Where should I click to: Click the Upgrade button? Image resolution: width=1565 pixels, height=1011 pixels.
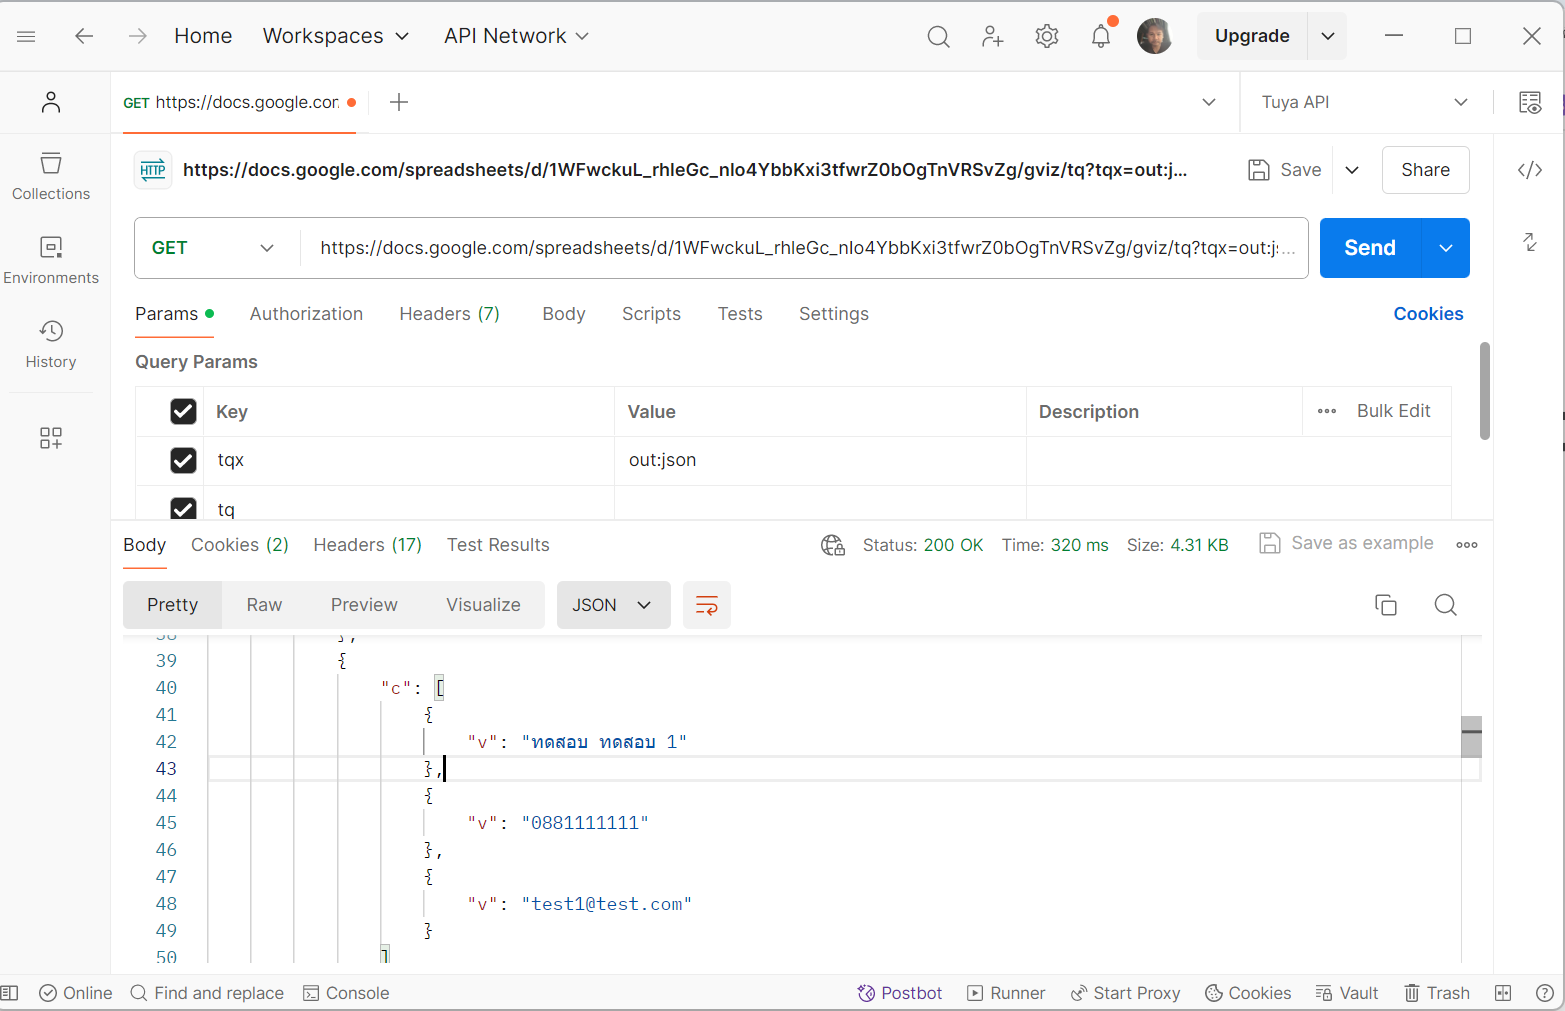1252,36
